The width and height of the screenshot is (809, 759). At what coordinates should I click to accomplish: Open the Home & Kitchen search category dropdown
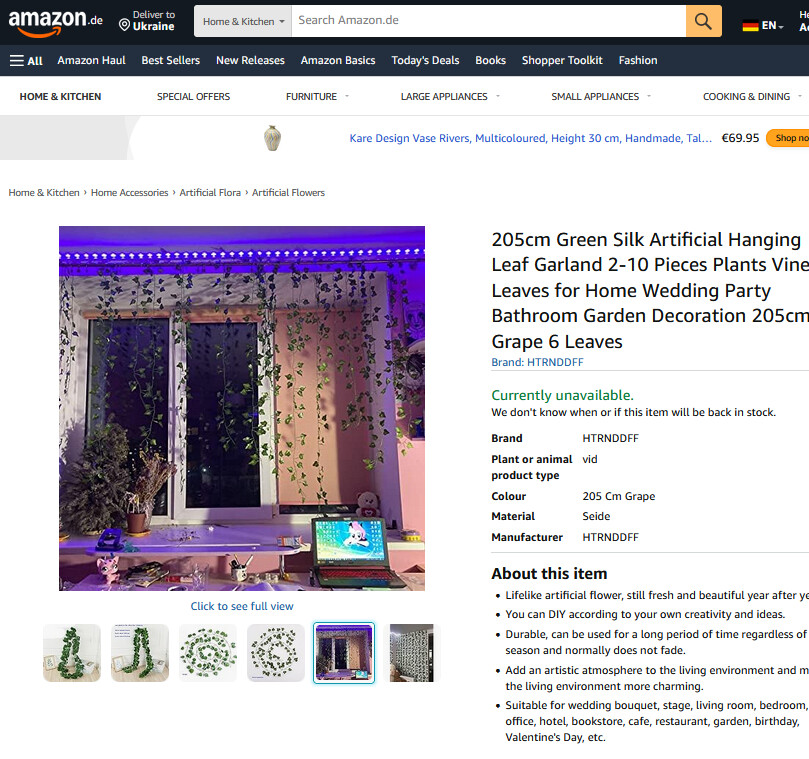click(x=243, y=21)
